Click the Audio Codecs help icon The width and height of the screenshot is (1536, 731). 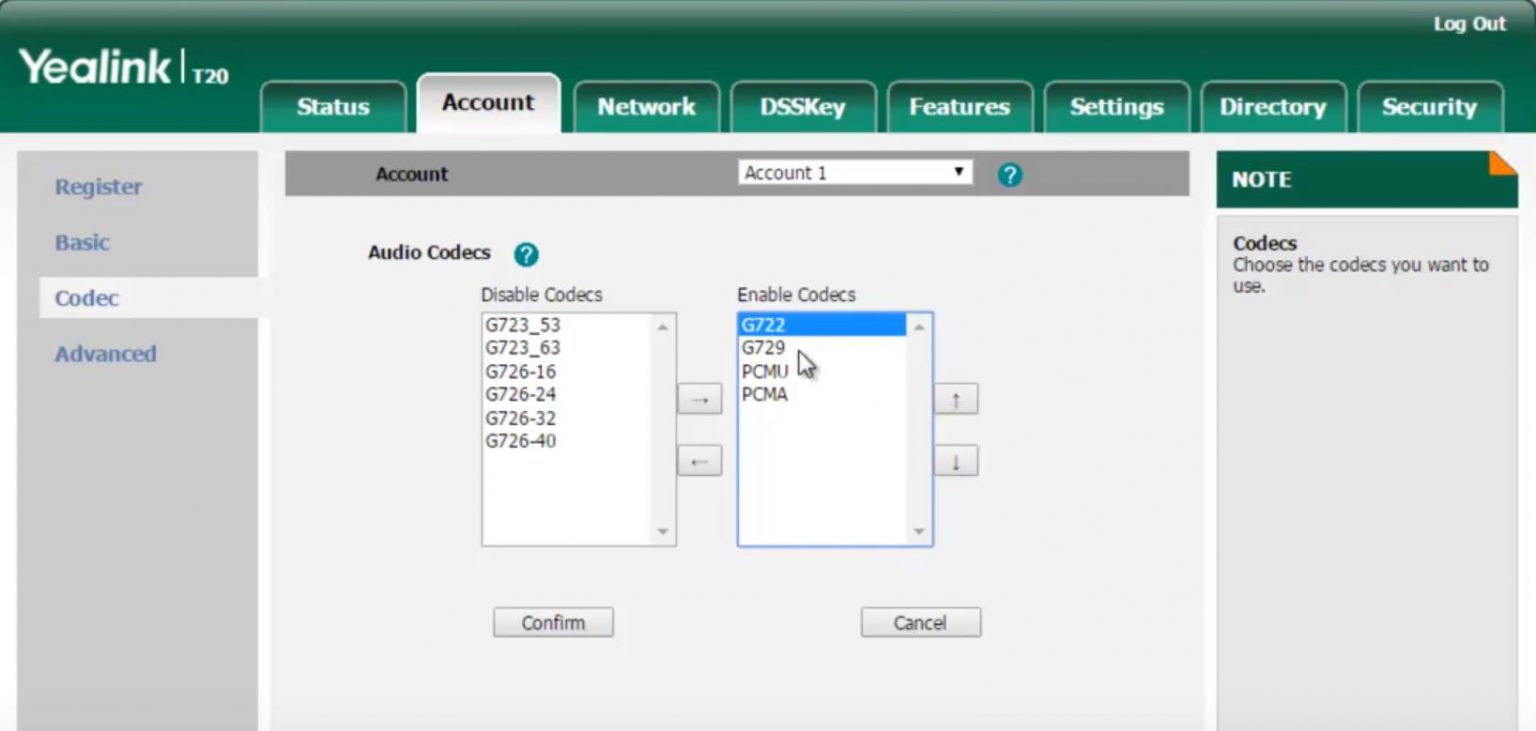(x=526, y=255)
